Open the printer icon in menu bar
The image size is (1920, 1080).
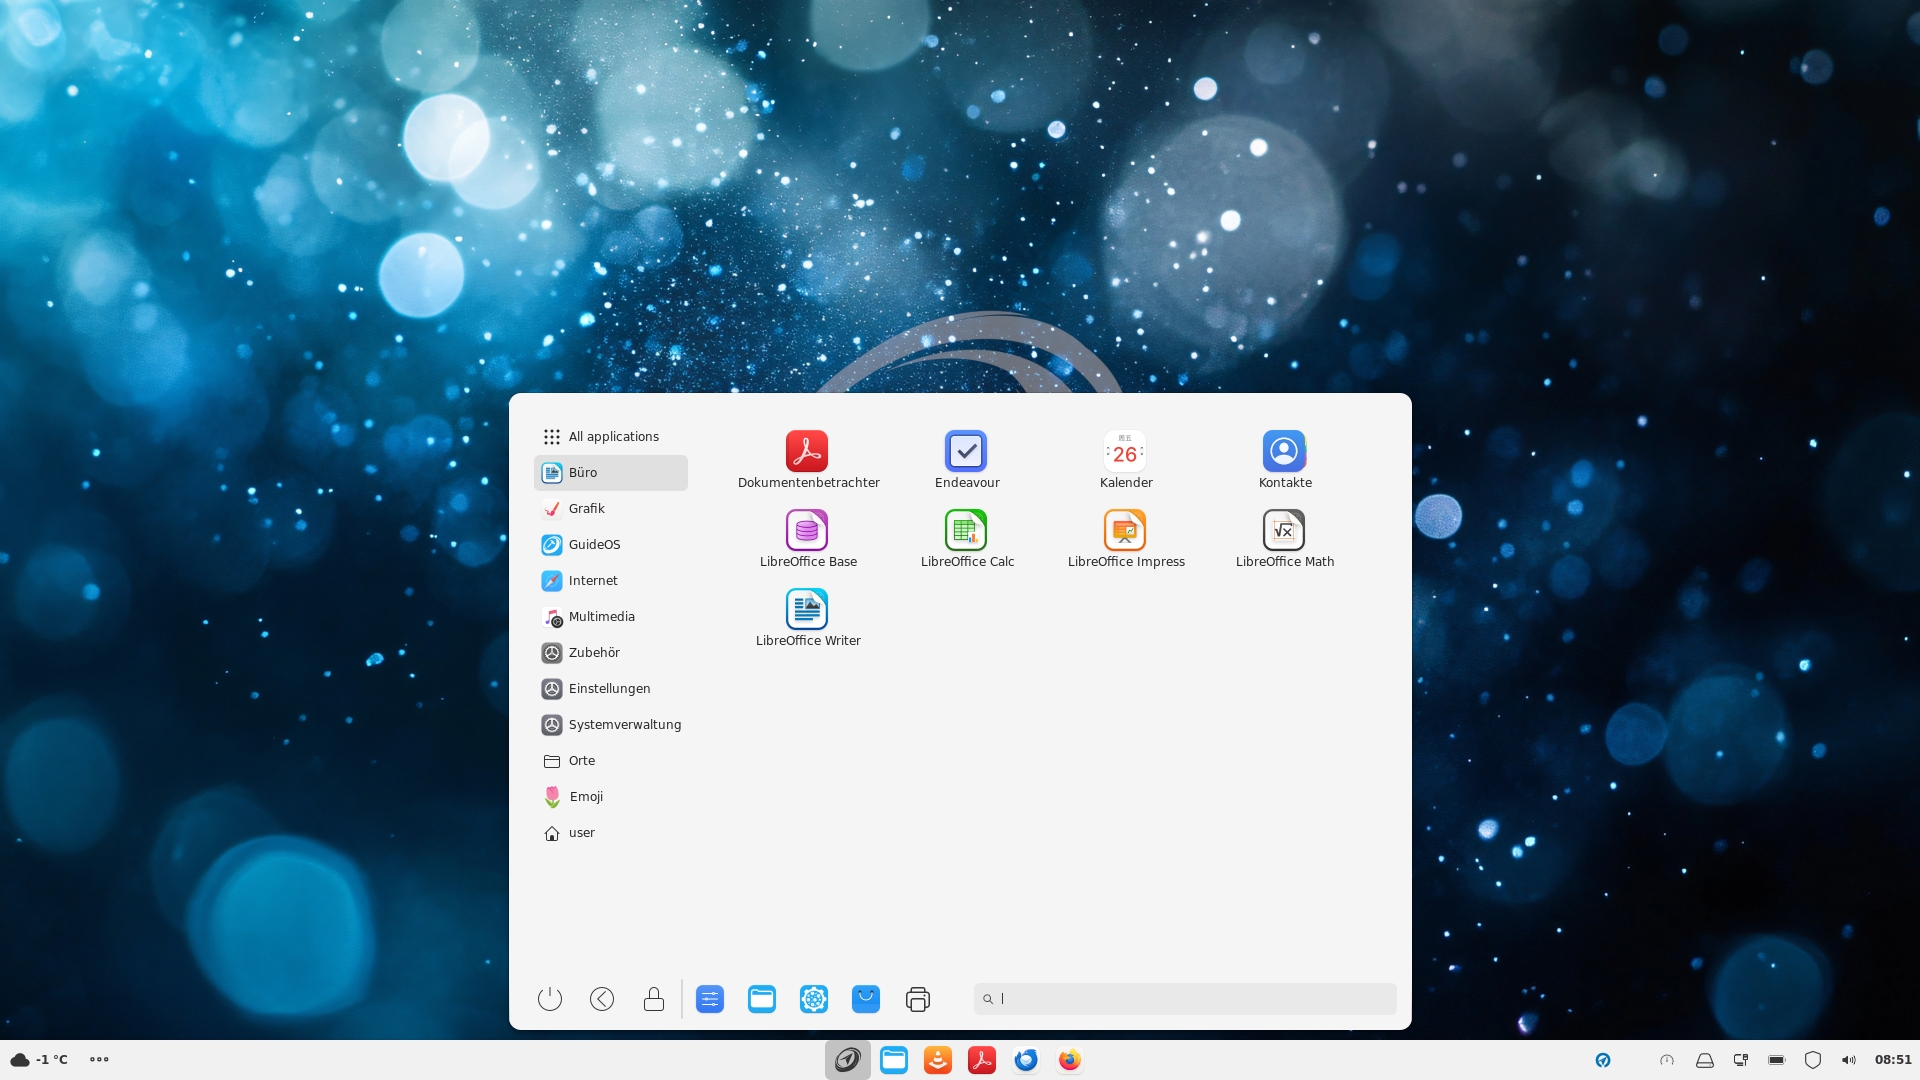918,999
